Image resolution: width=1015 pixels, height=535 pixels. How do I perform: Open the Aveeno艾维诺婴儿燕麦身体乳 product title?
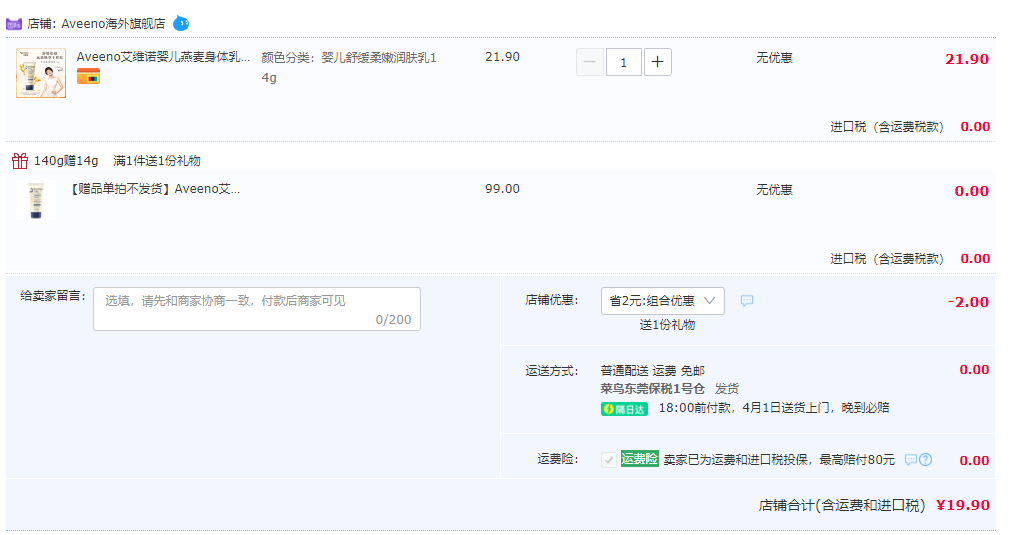(x=163, y=57)
